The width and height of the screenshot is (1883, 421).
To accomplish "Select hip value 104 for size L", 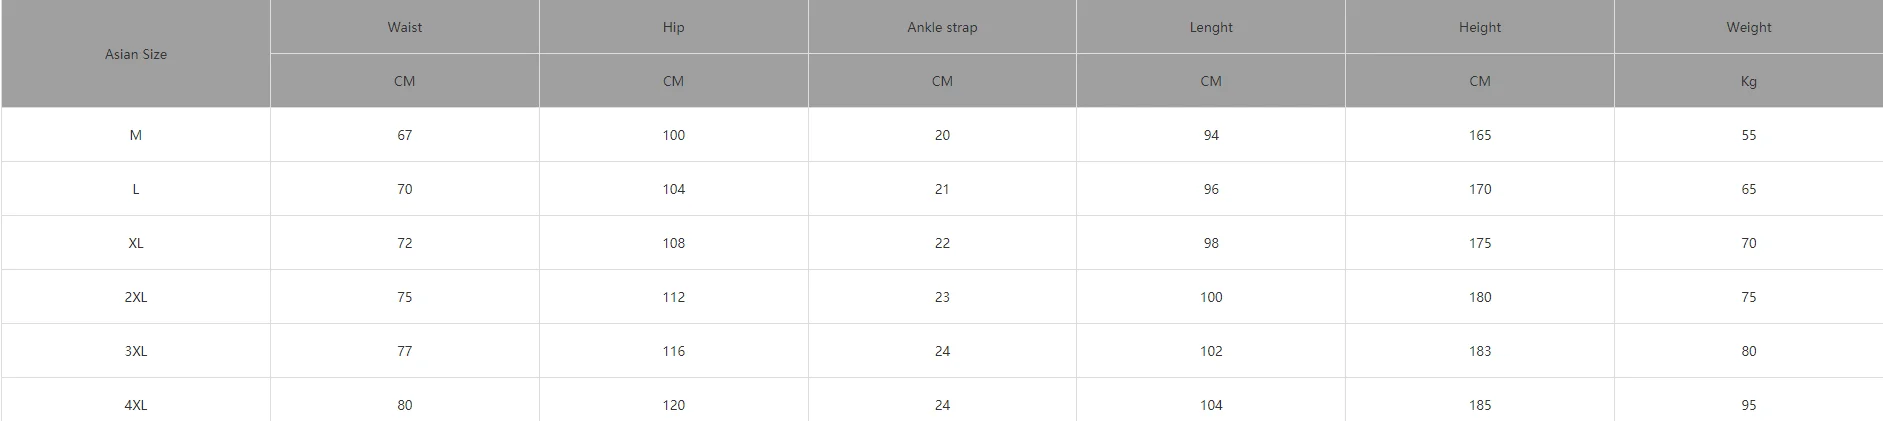I will click(673, 189).
